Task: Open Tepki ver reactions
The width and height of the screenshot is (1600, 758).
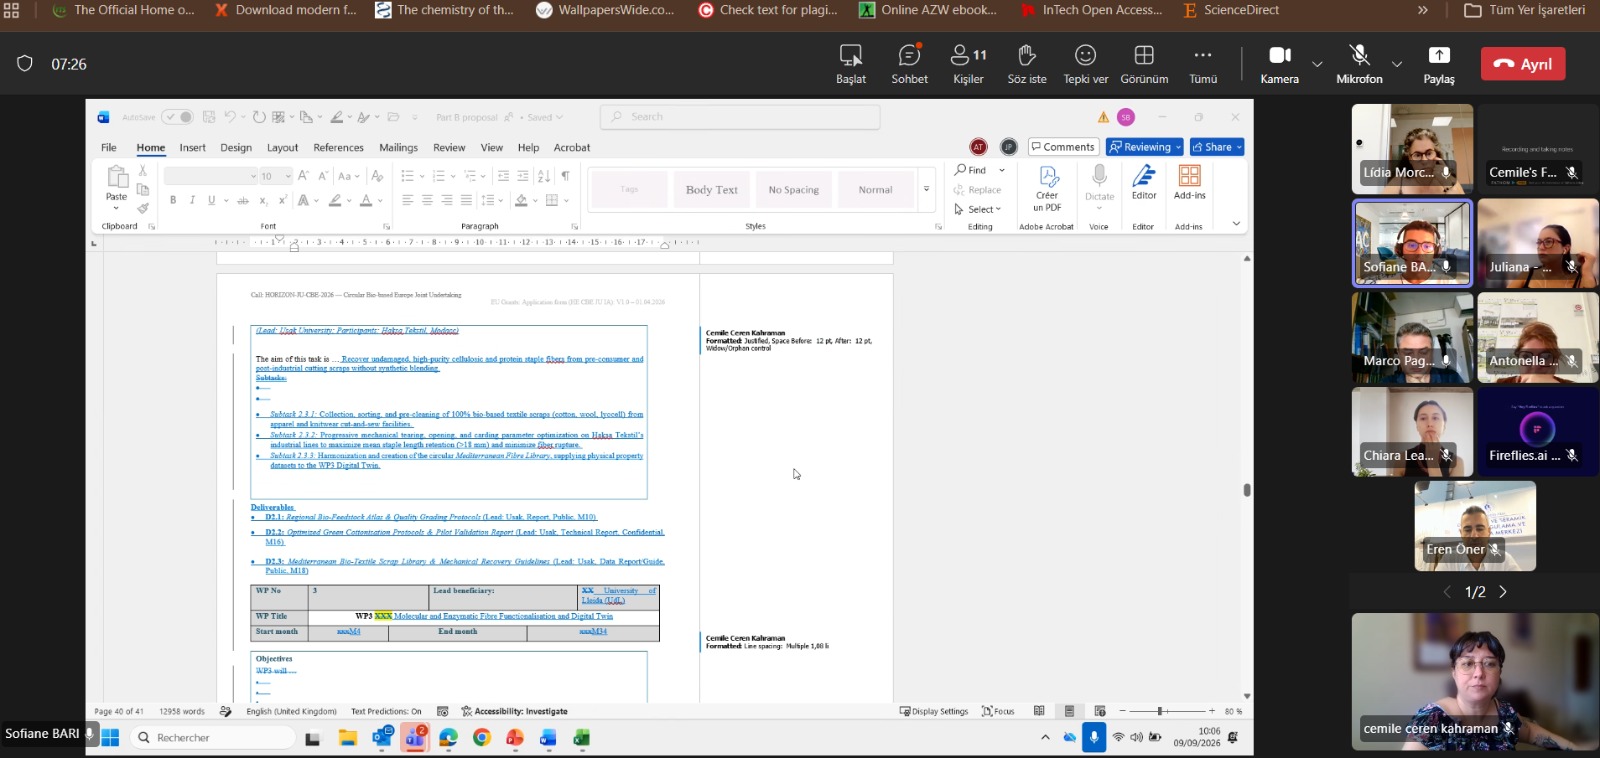Action: click(x=1085, y=64)
